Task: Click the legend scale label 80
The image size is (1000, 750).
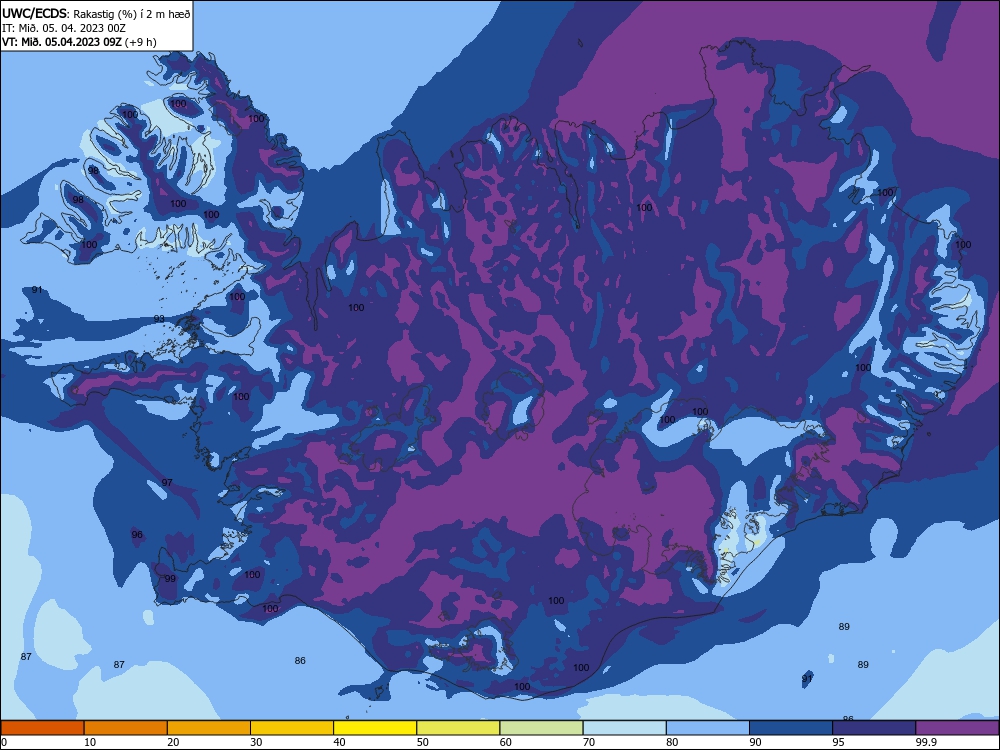Action: [672, 742]
